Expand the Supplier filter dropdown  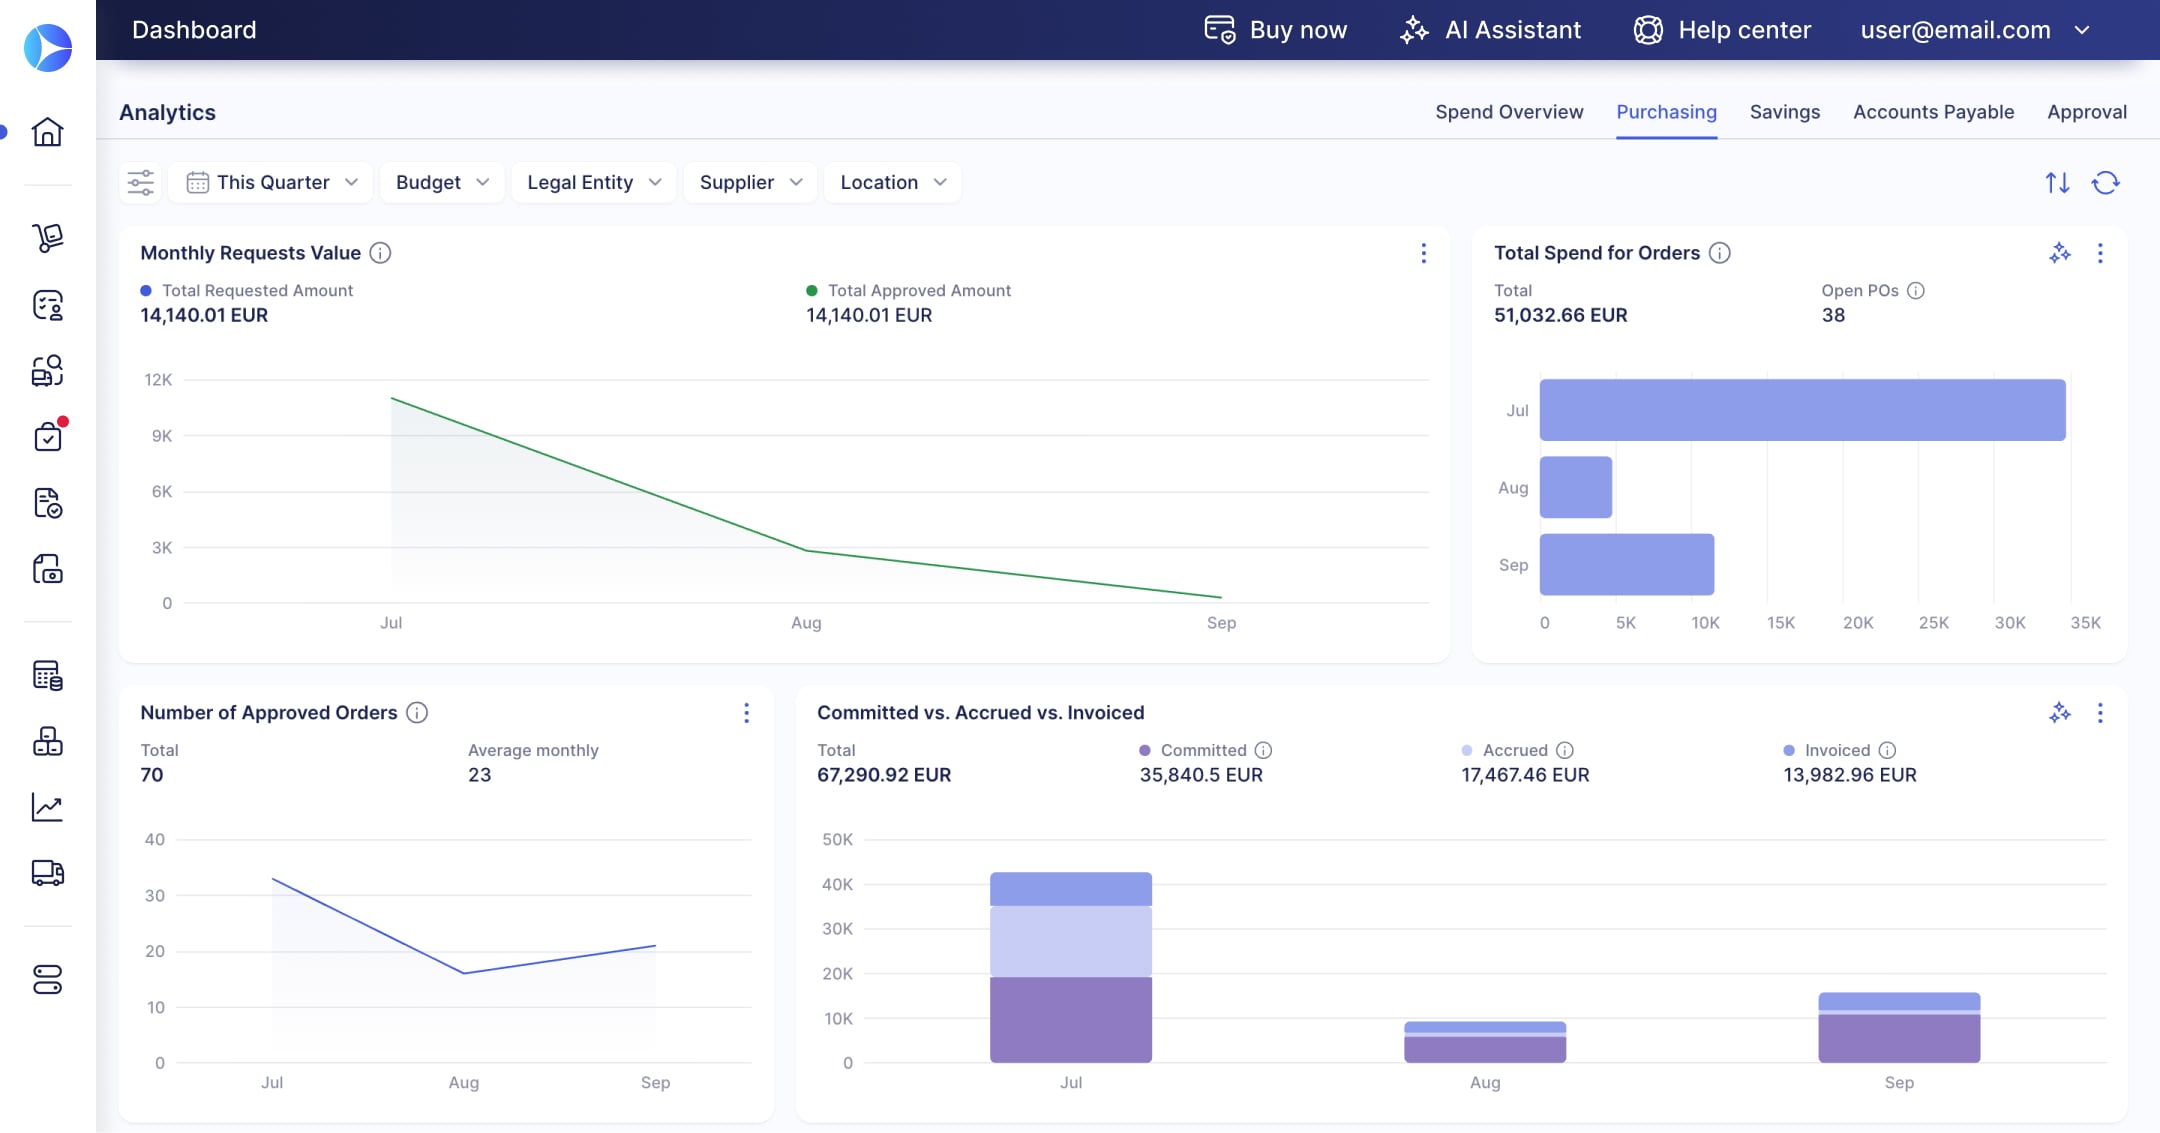(750, 182)
